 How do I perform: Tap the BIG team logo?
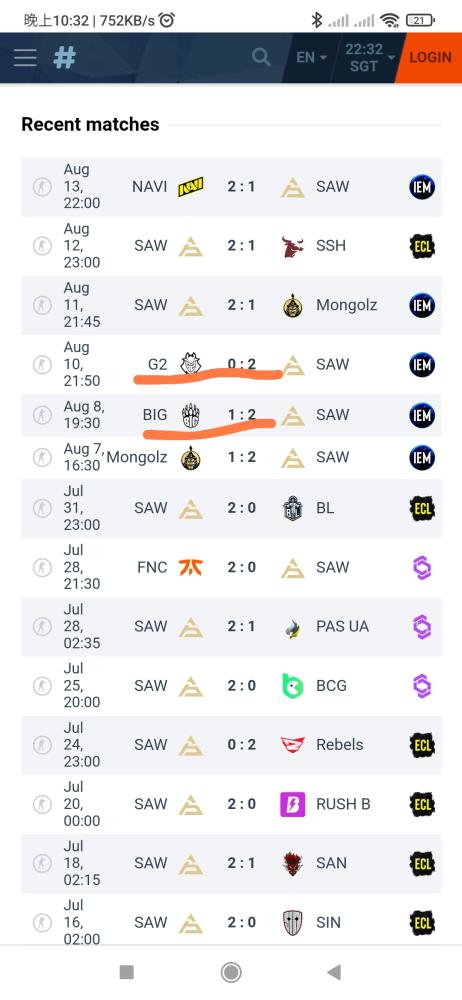190,415
